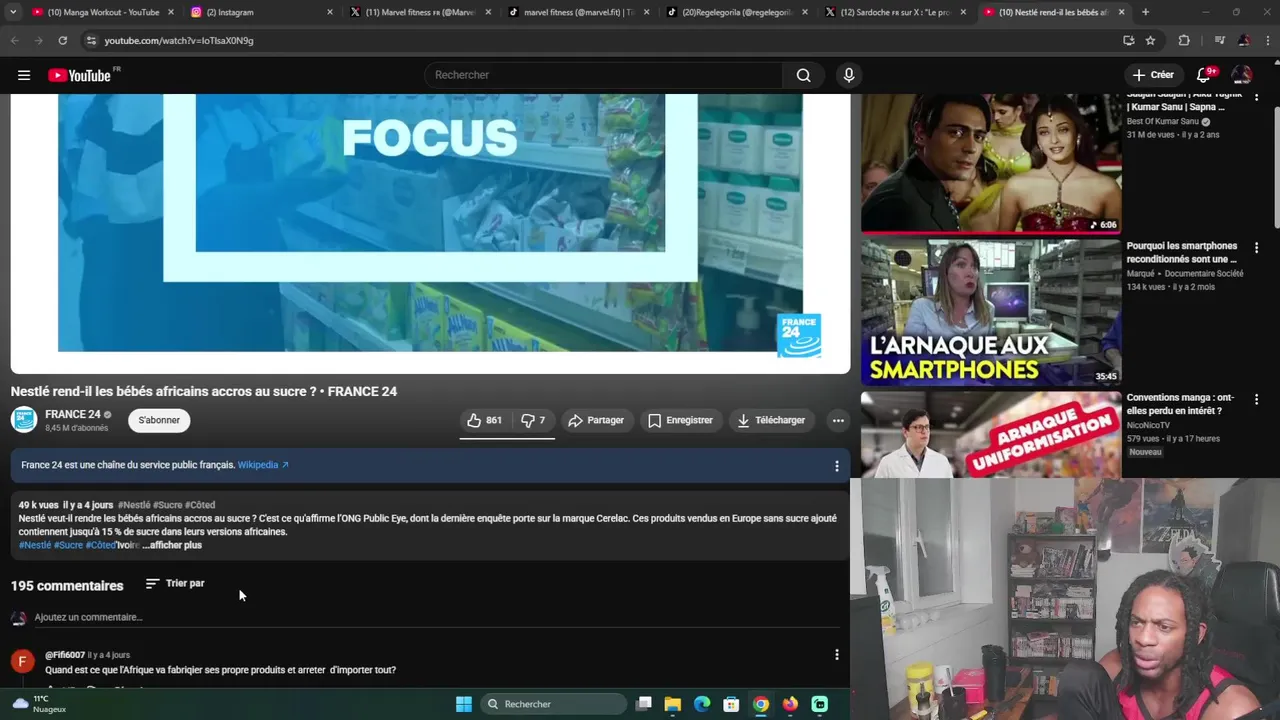
Task: Open the account avatar menu
Action: (x=1242, y=75)
